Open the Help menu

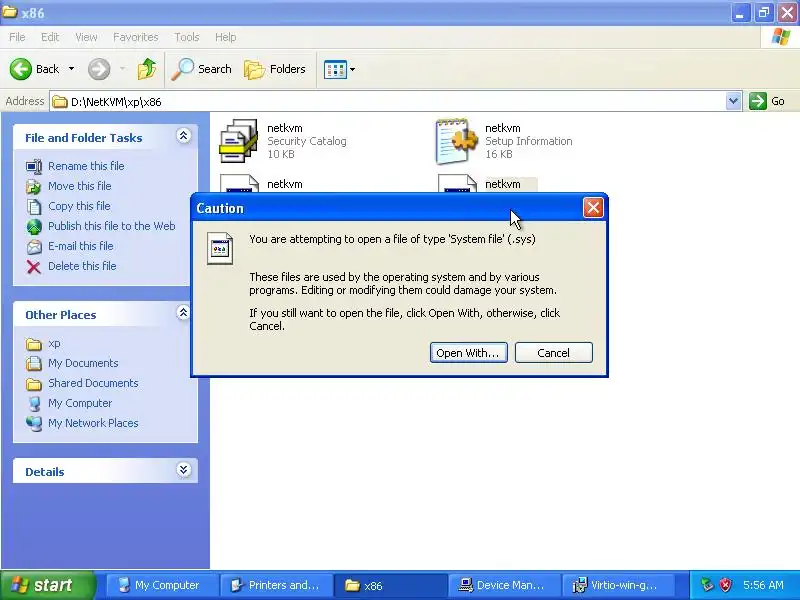[225, 37]
